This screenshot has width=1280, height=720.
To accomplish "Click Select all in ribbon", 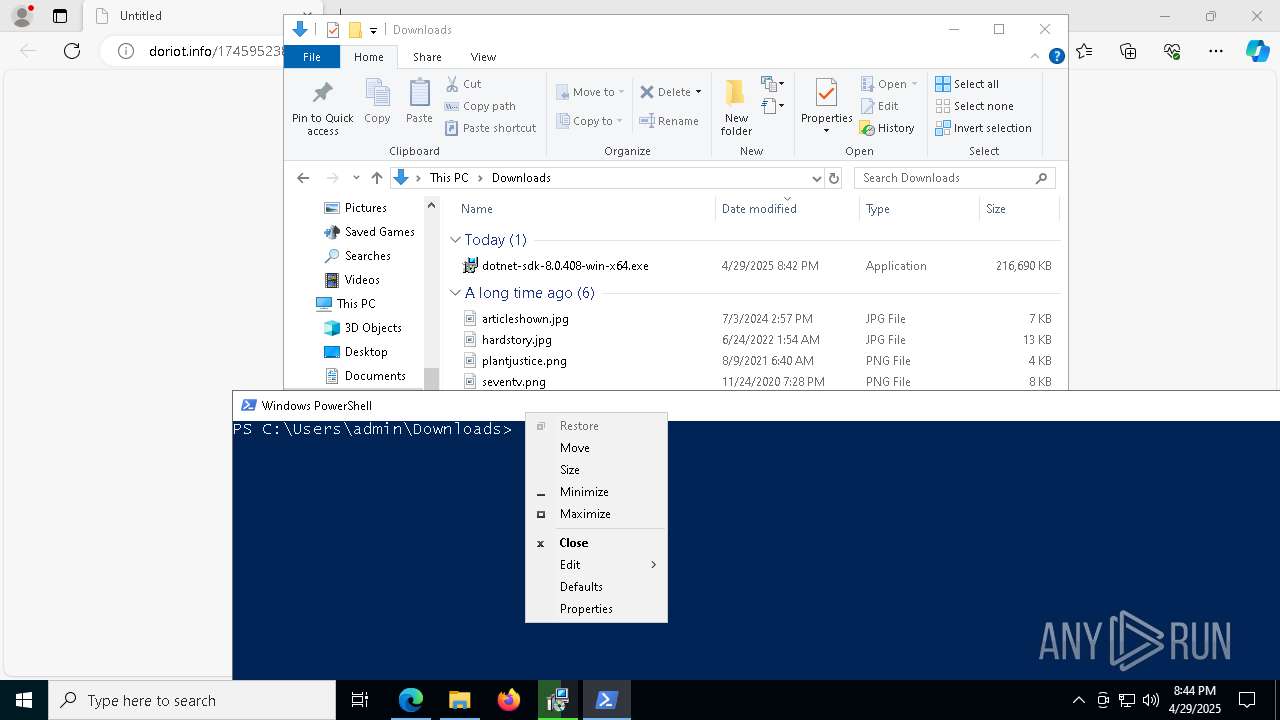I will click(x=967, y=84).
